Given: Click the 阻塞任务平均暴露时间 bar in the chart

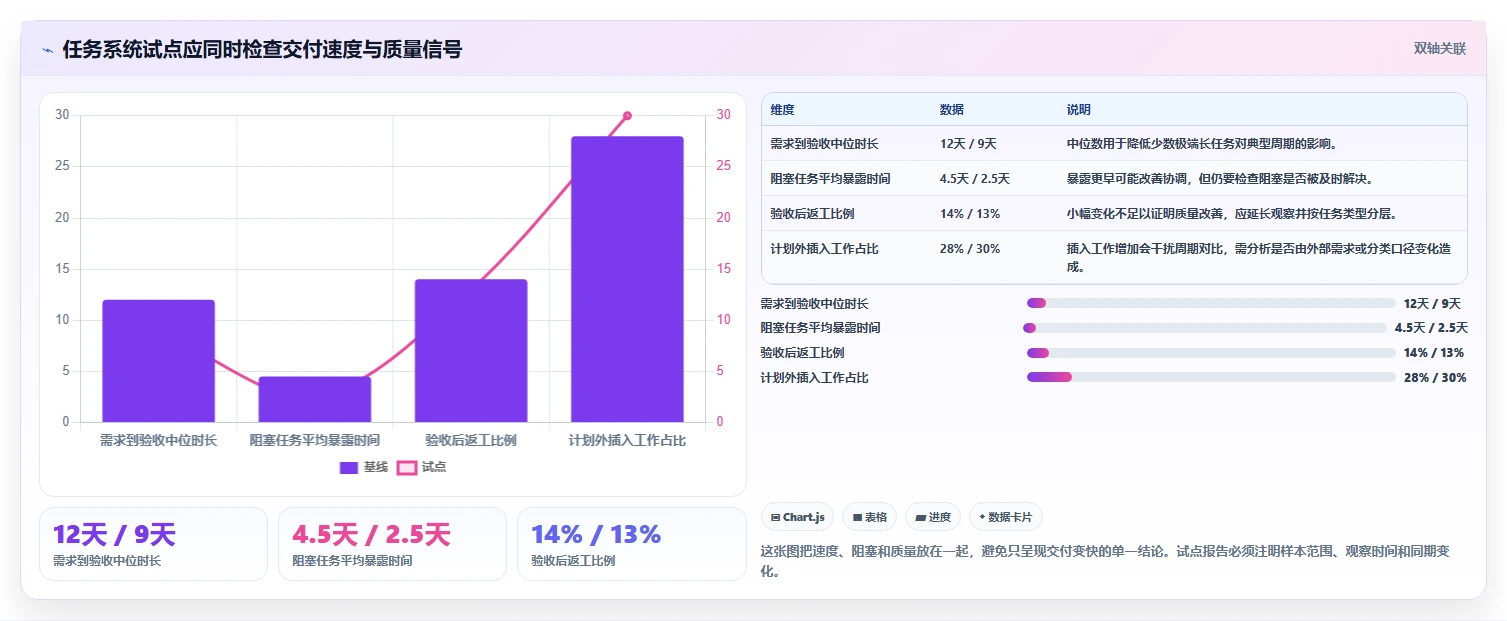Looking at the screenshot, I should 315,399.
